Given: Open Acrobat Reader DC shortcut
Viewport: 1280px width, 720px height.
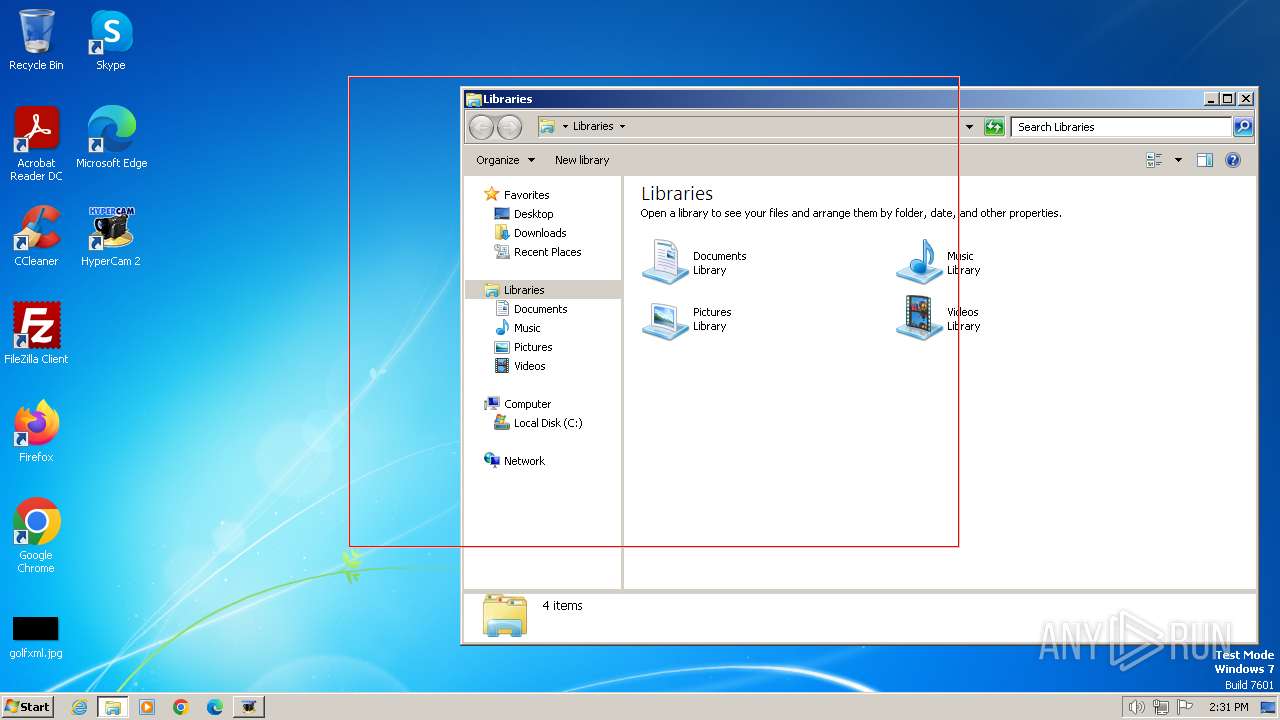Looking at the screenshot, I should click(36, 144).
